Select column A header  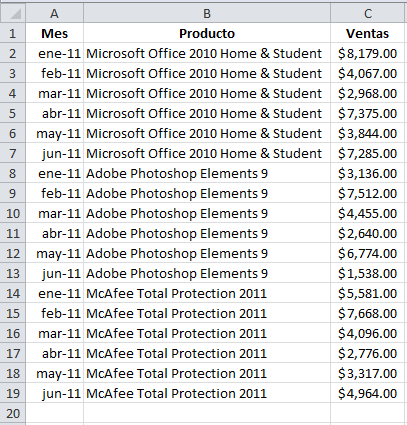coord(54,13)
